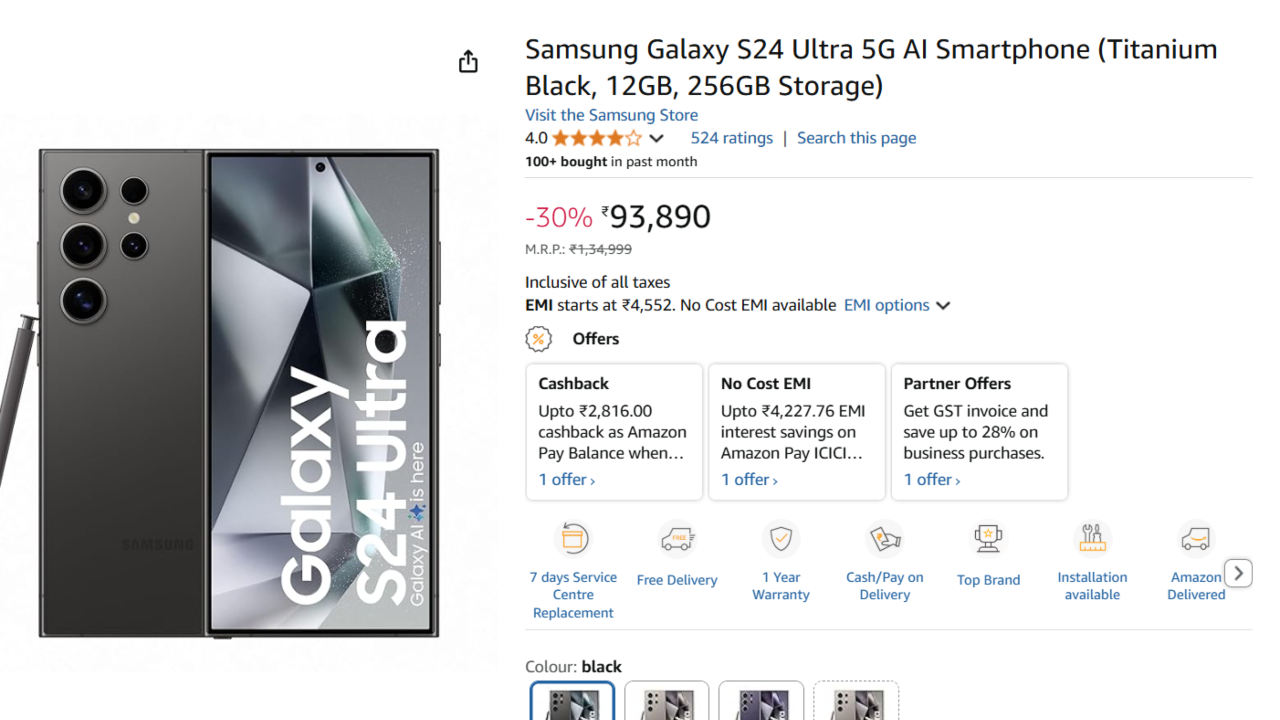Image resolution: width=1280 pixels, height=720 pixels.
Task: Click the Free Delivery truck icon
Action: point(677,540)
